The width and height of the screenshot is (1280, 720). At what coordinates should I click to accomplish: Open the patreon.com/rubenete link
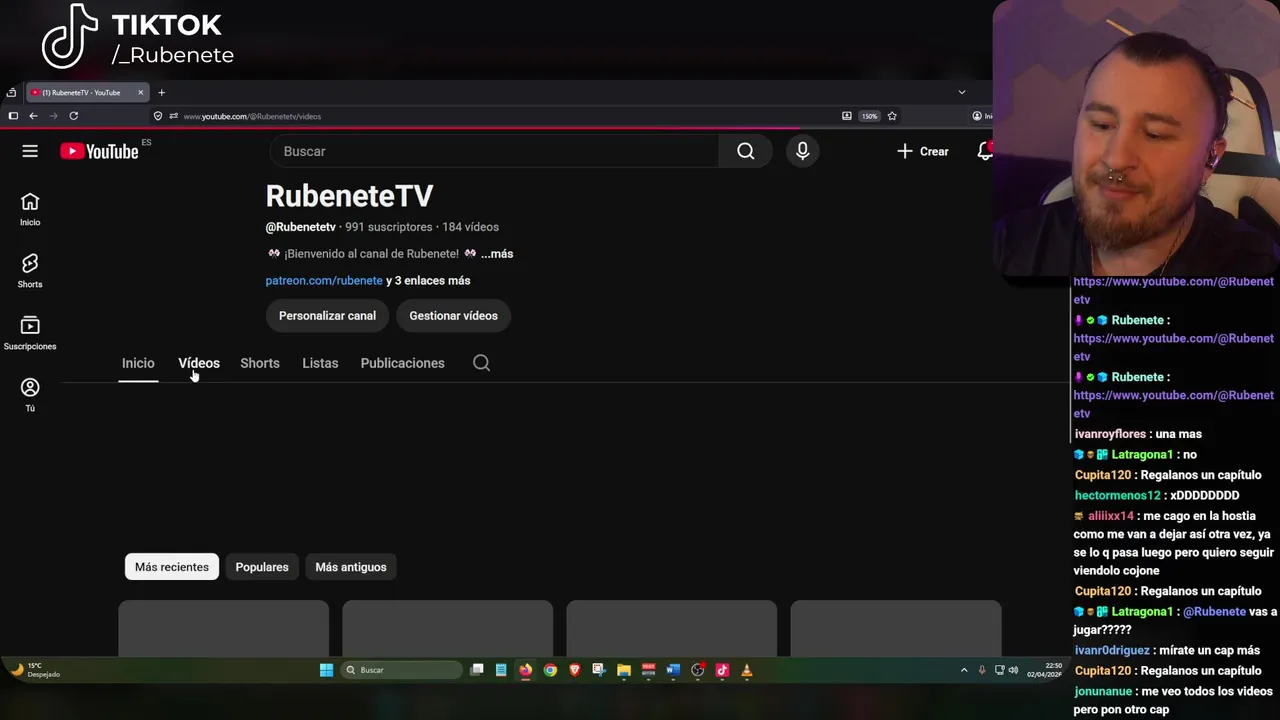pyautogui.click(x=324, y=281)
